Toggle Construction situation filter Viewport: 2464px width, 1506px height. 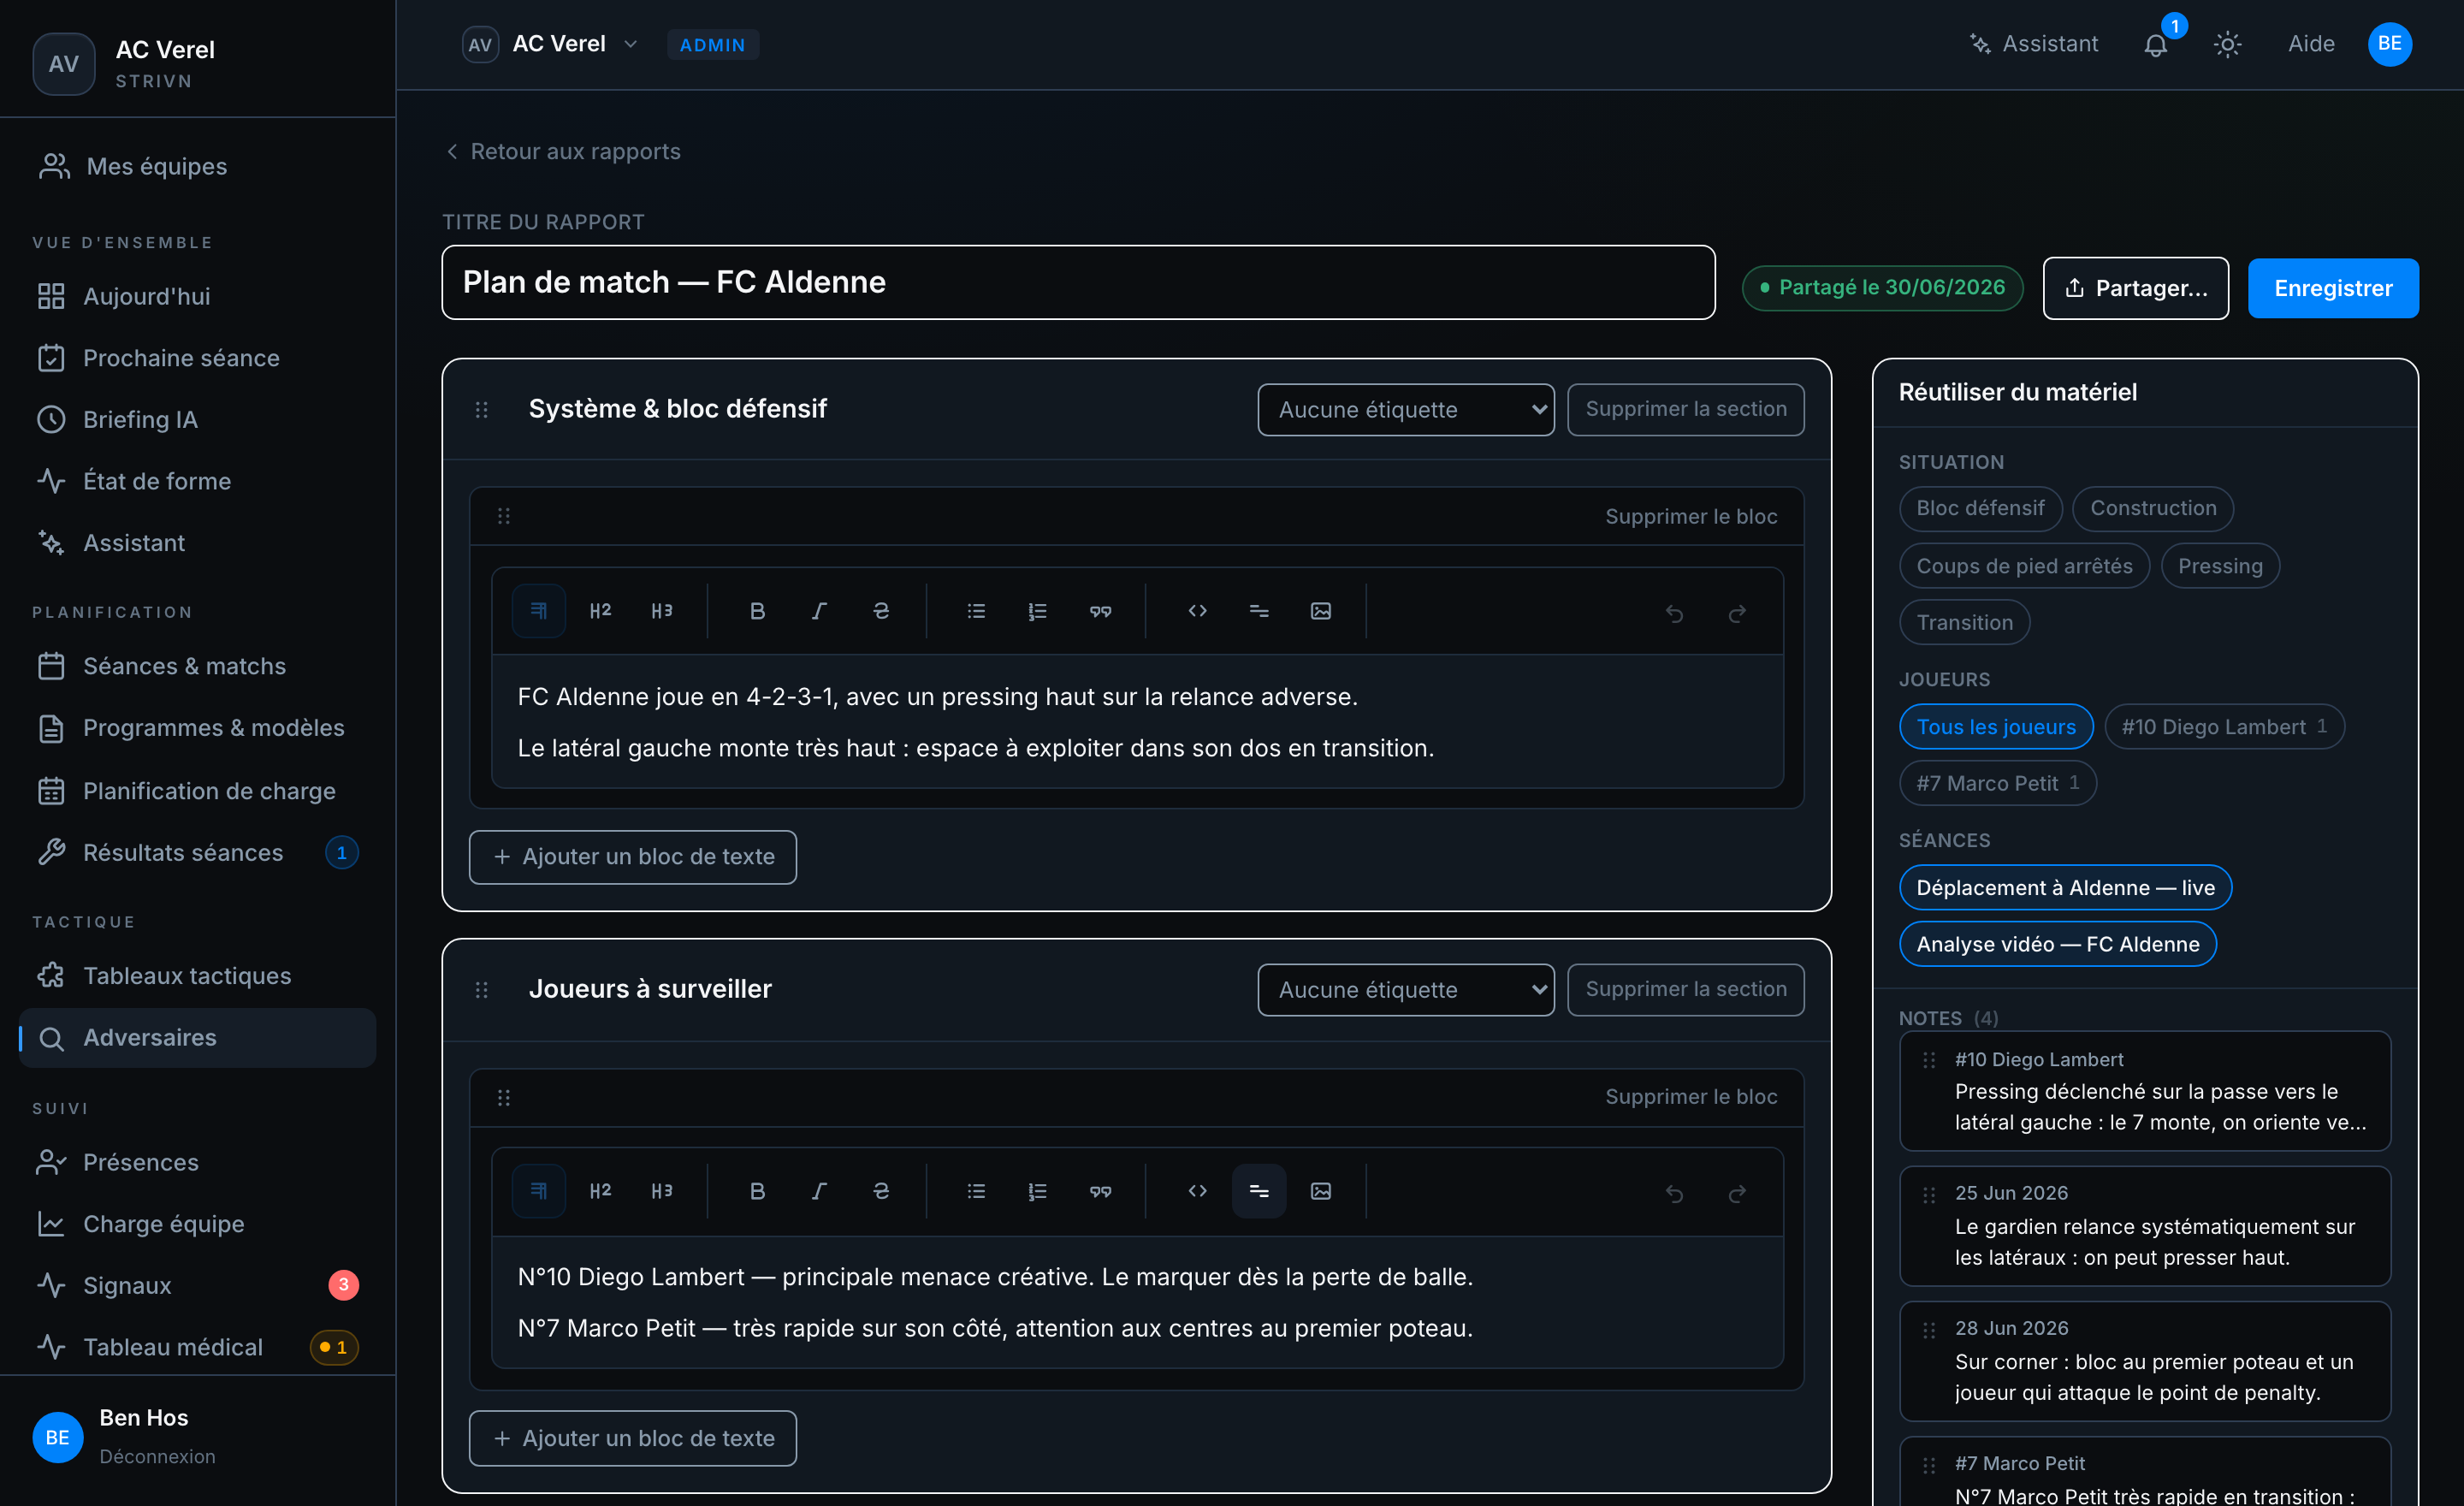click(2153, 508)
